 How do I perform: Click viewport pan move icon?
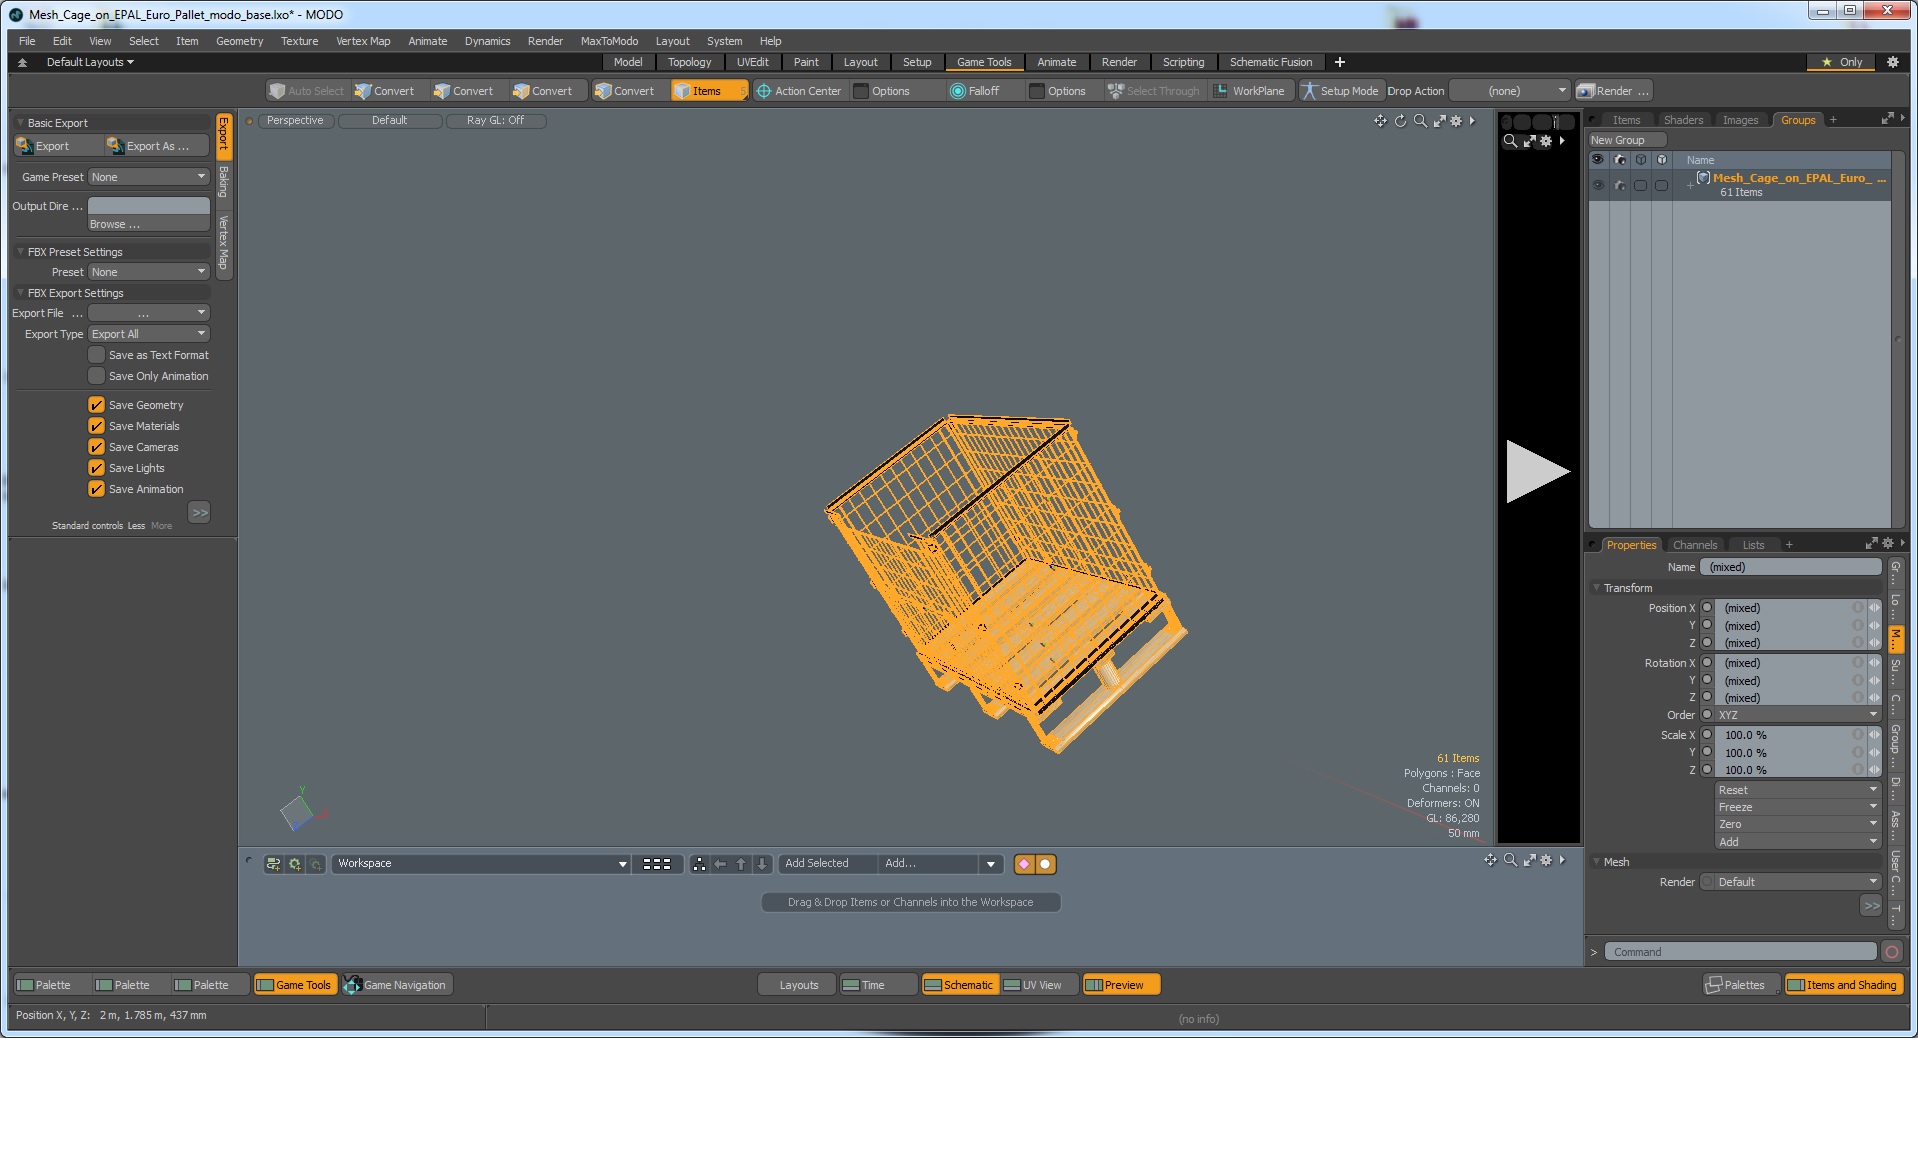coord(1380,121)
